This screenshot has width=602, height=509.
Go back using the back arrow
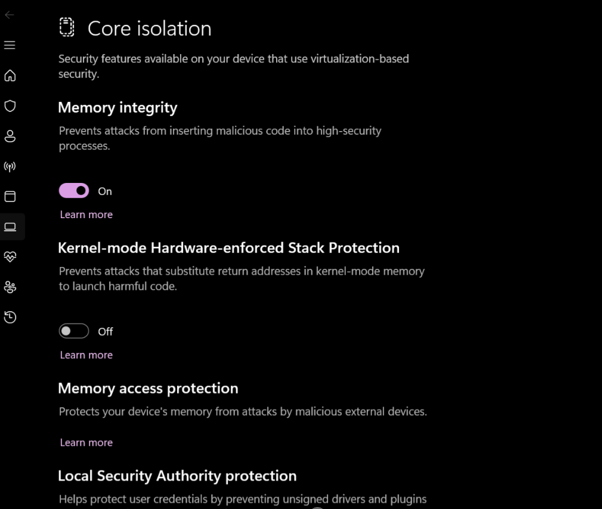[10, 15]
